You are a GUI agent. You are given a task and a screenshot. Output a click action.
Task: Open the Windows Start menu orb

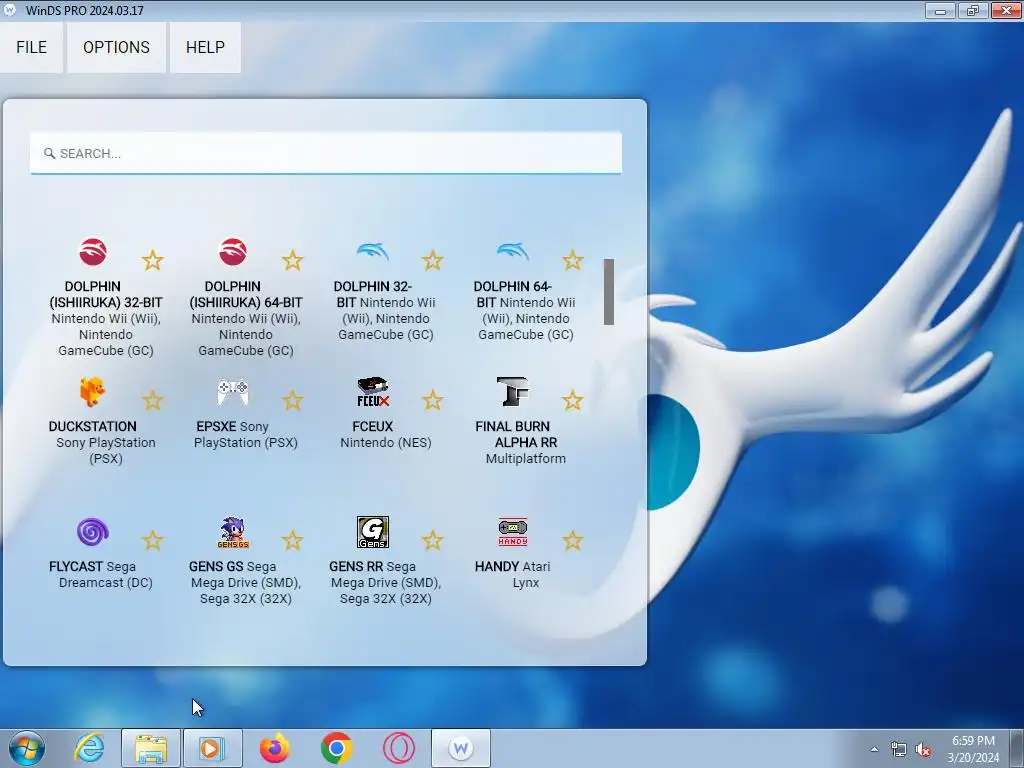click(27, 748)
